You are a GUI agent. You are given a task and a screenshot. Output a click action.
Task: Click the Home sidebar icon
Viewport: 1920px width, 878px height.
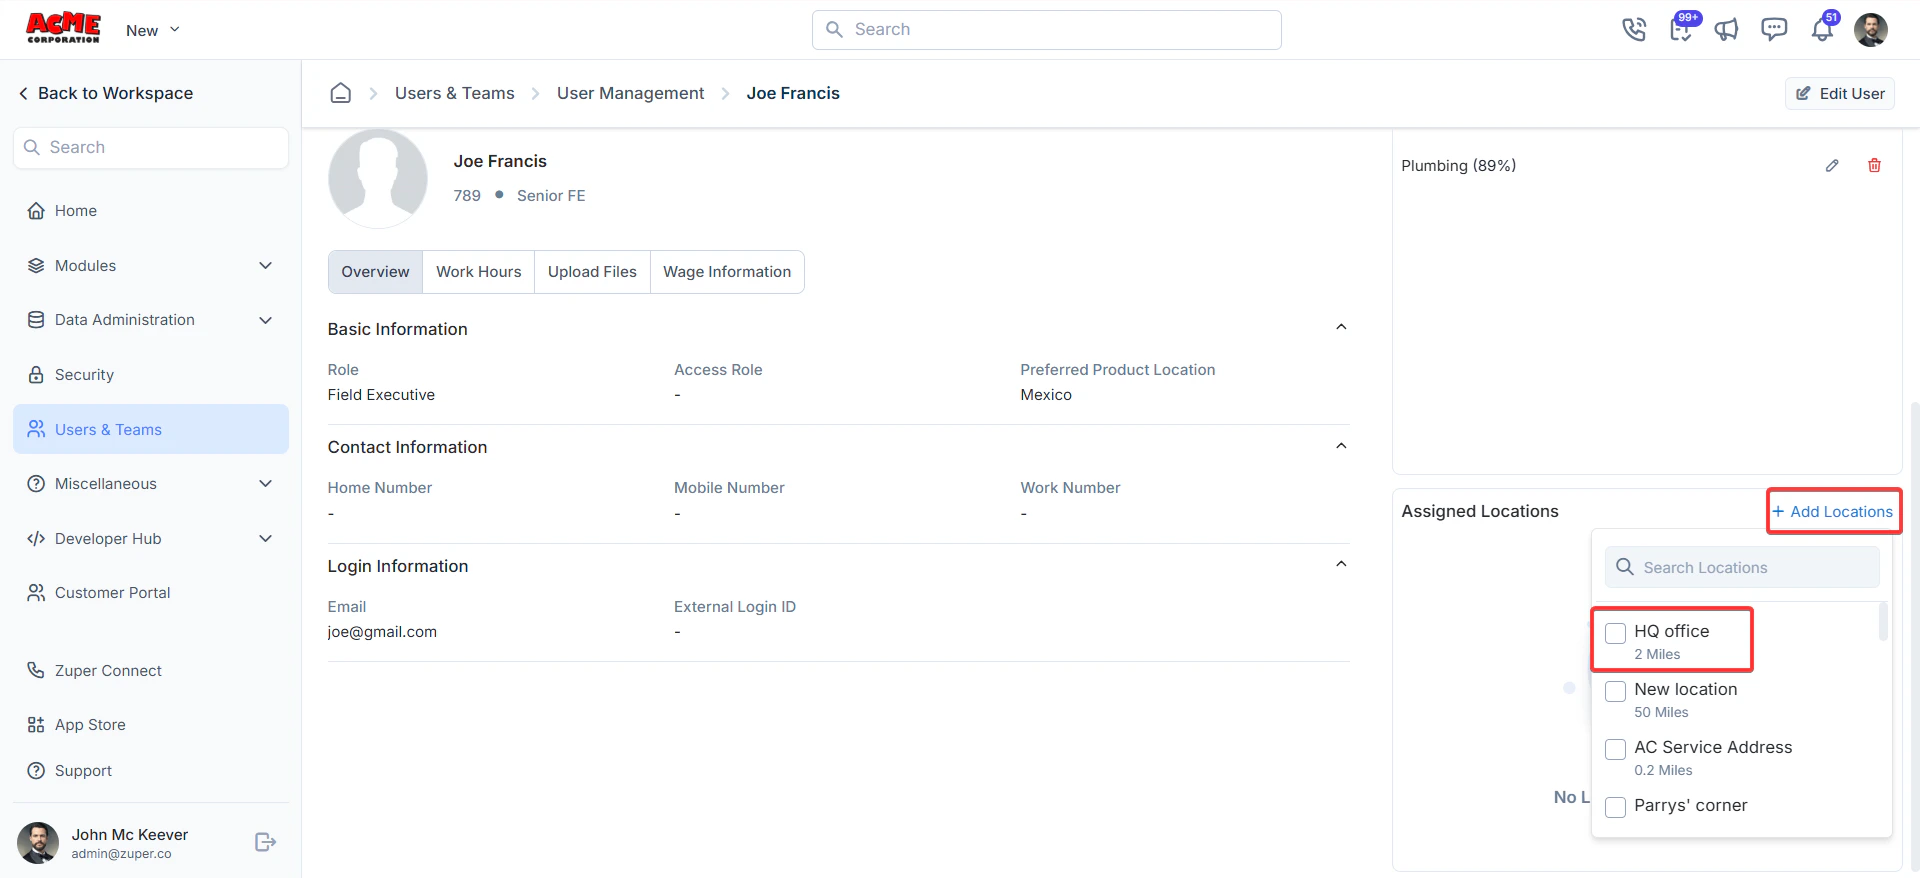click(36, 211)
